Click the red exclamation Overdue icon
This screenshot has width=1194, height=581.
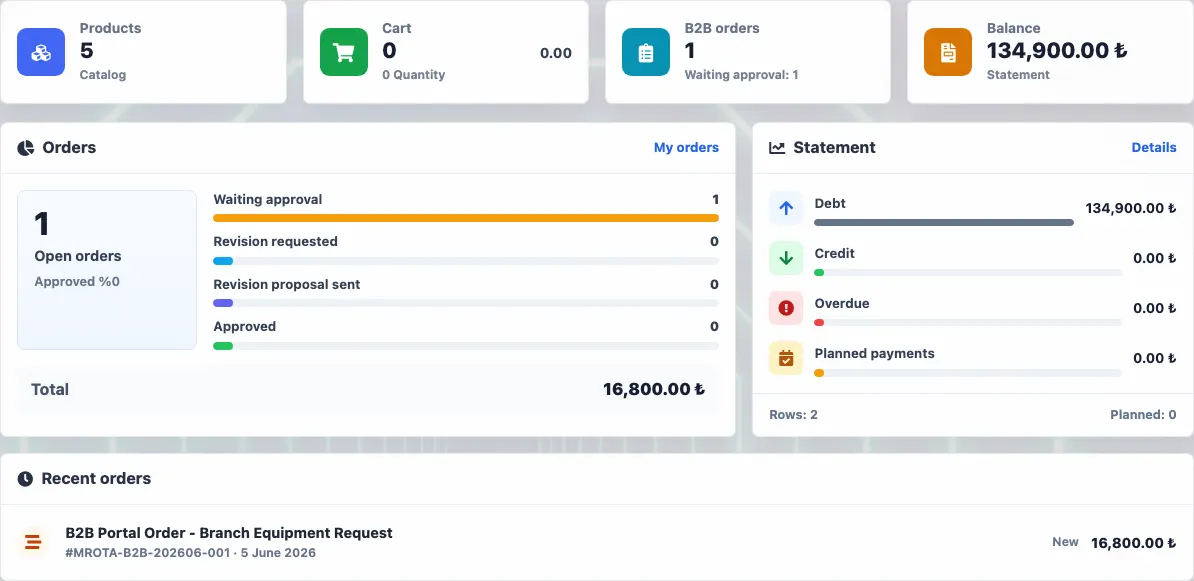click(x=786, y=308)
